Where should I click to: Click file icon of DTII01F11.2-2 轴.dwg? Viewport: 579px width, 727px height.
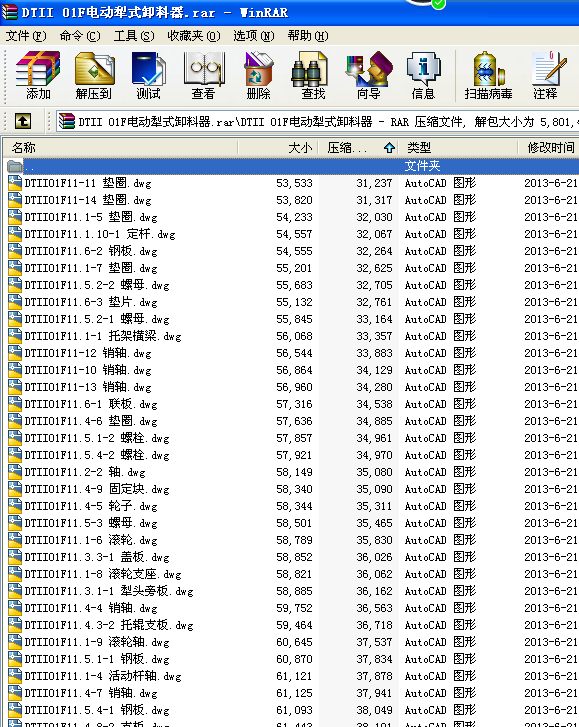pos(15,472)
